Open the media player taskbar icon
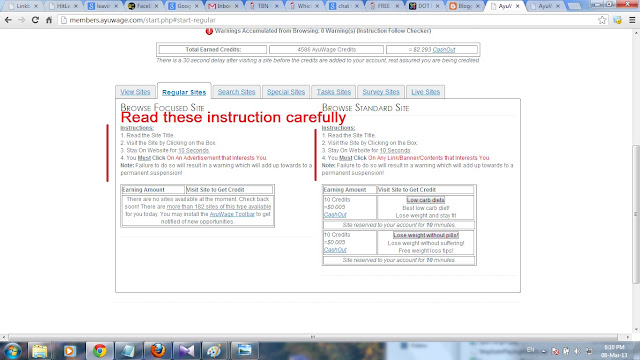640x360 pixels. [x=69, y=351]
